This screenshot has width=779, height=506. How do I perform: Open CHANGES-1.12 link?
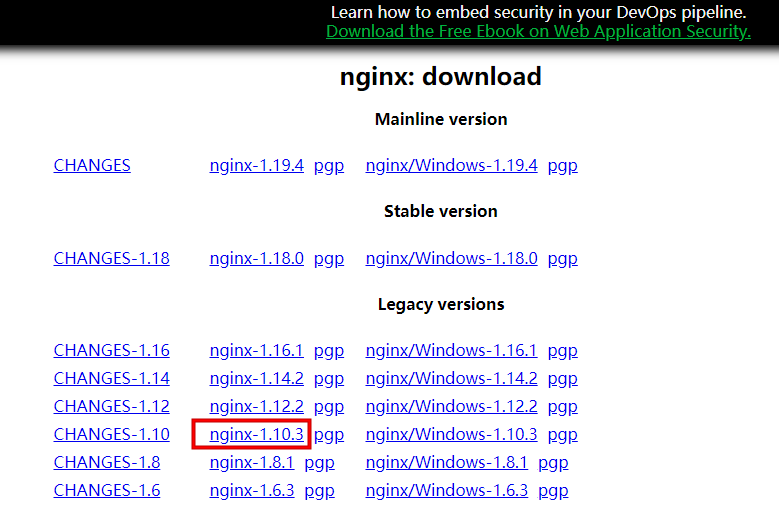(111, 407)
